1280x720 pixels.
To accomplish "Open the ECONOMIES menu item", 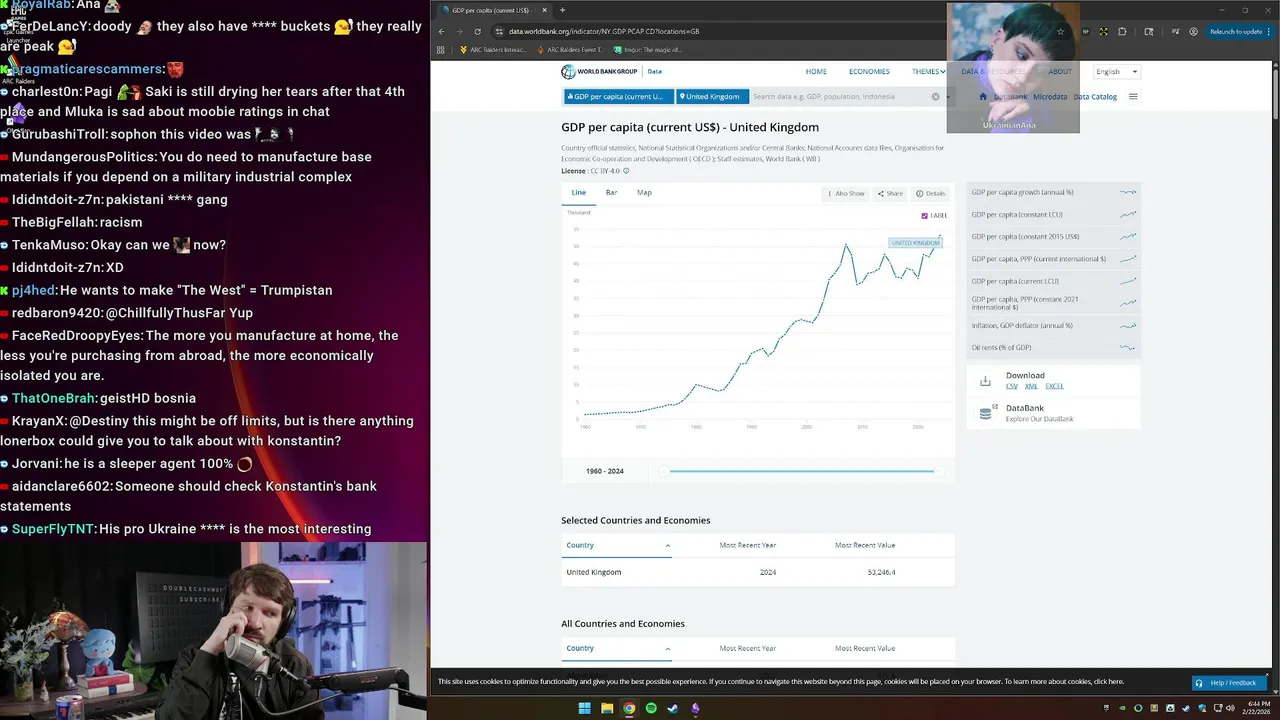I will [869, 72].
